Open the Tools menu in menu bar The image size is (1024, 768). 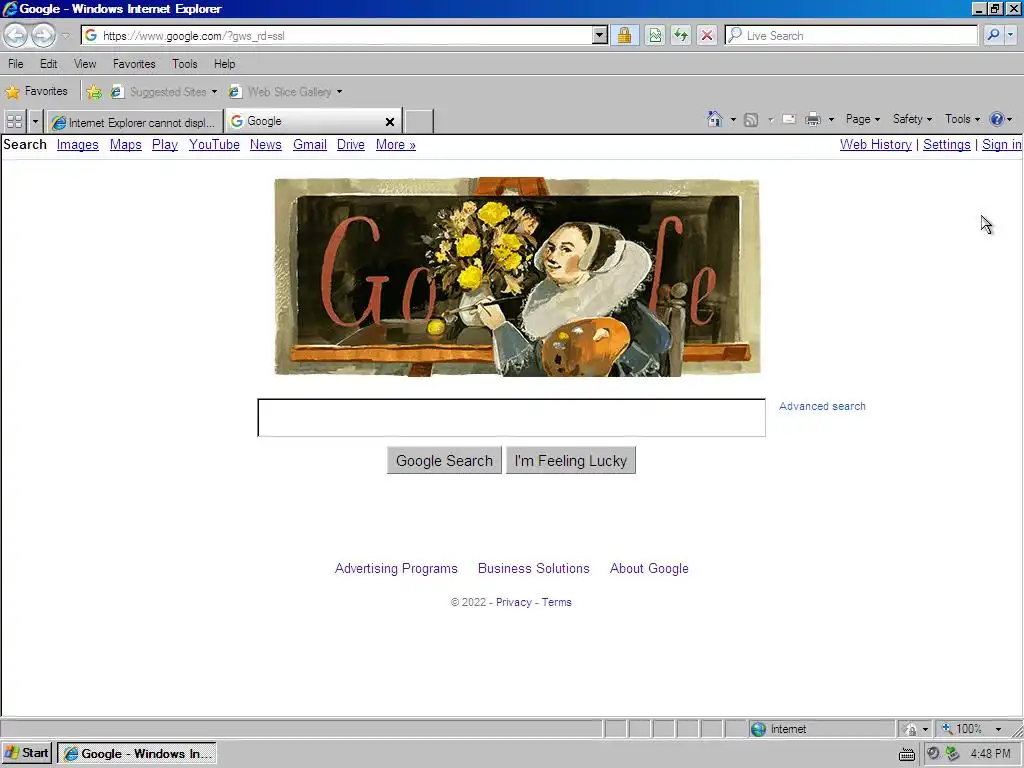(185, 64)
